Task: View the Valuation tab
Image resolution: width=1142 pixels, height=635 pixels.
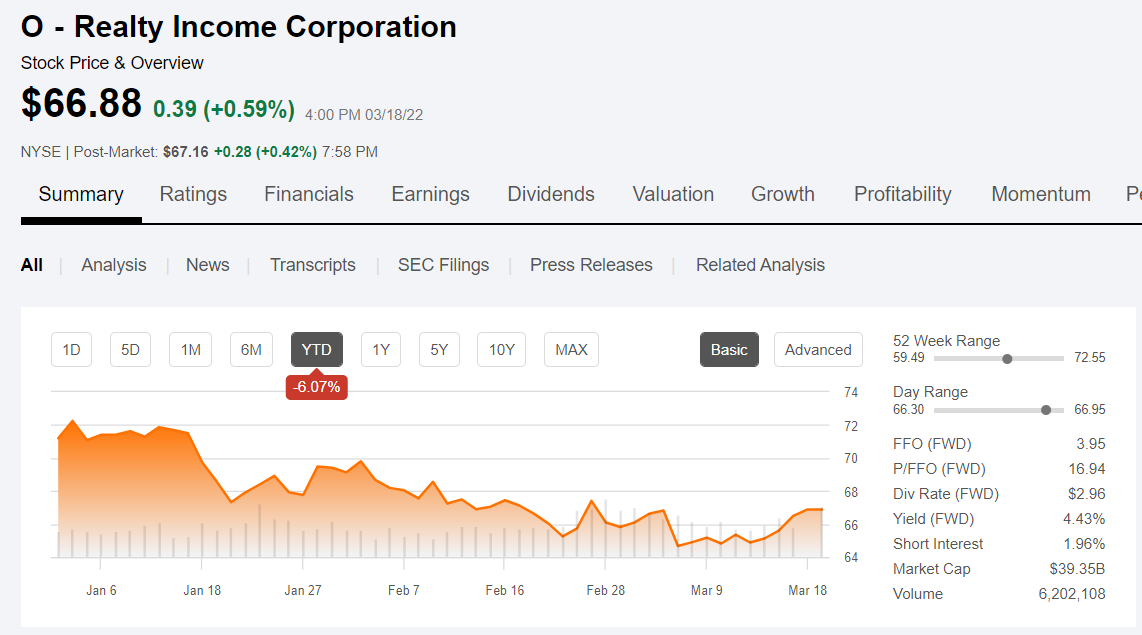Action: click(x=673, y=194)
